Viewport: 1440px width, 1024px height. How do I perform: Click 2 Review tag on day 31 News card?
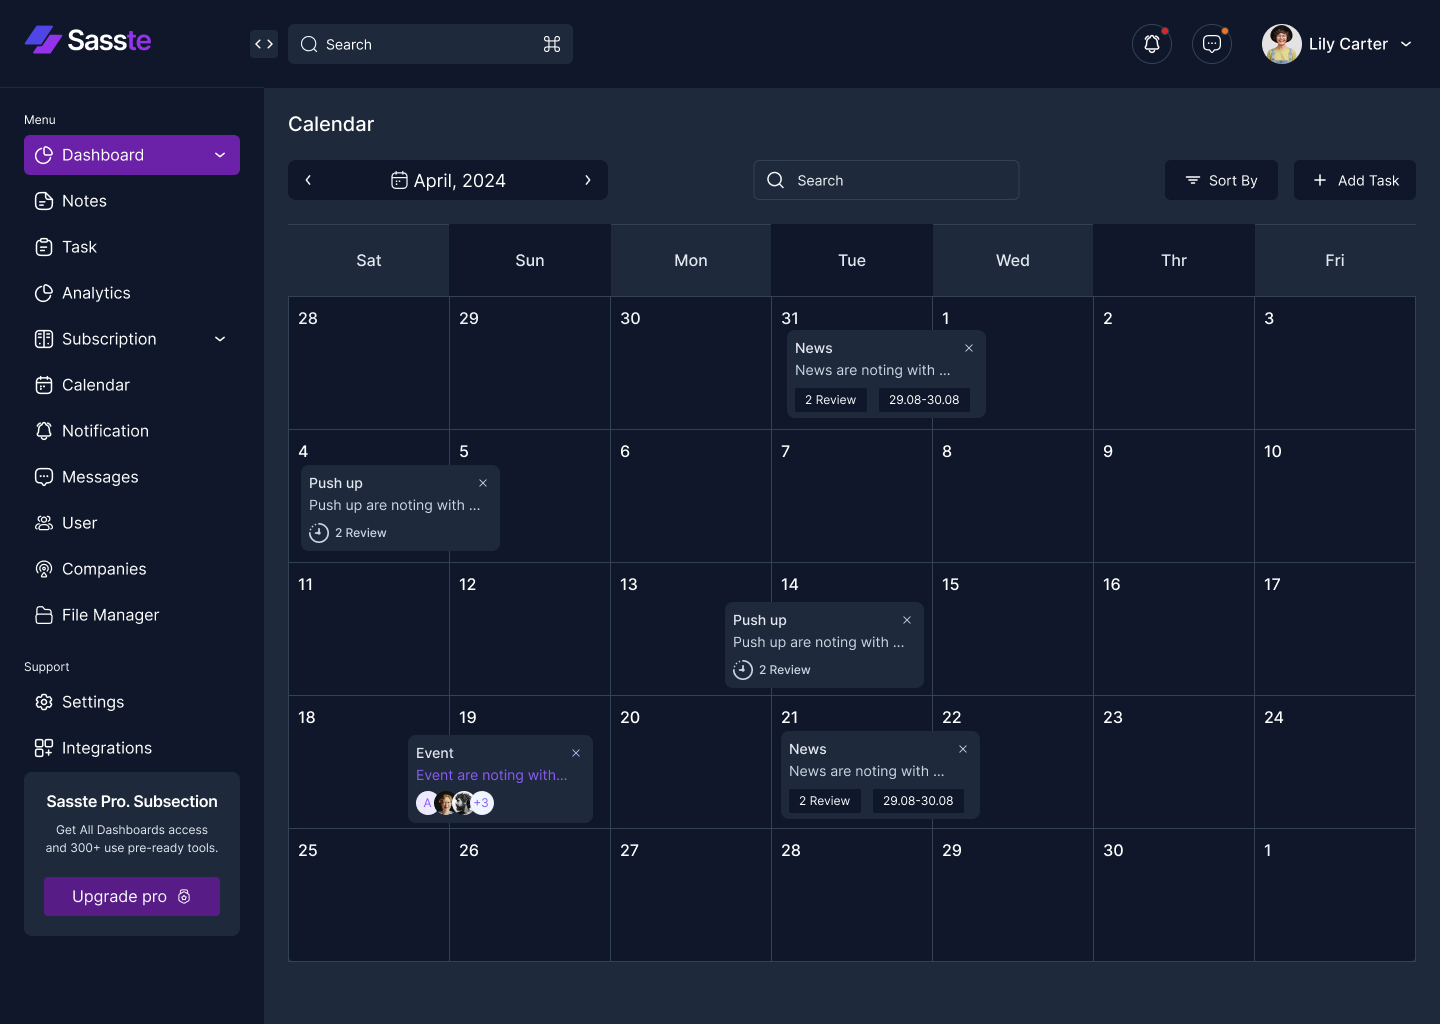[x=831, y=400]
